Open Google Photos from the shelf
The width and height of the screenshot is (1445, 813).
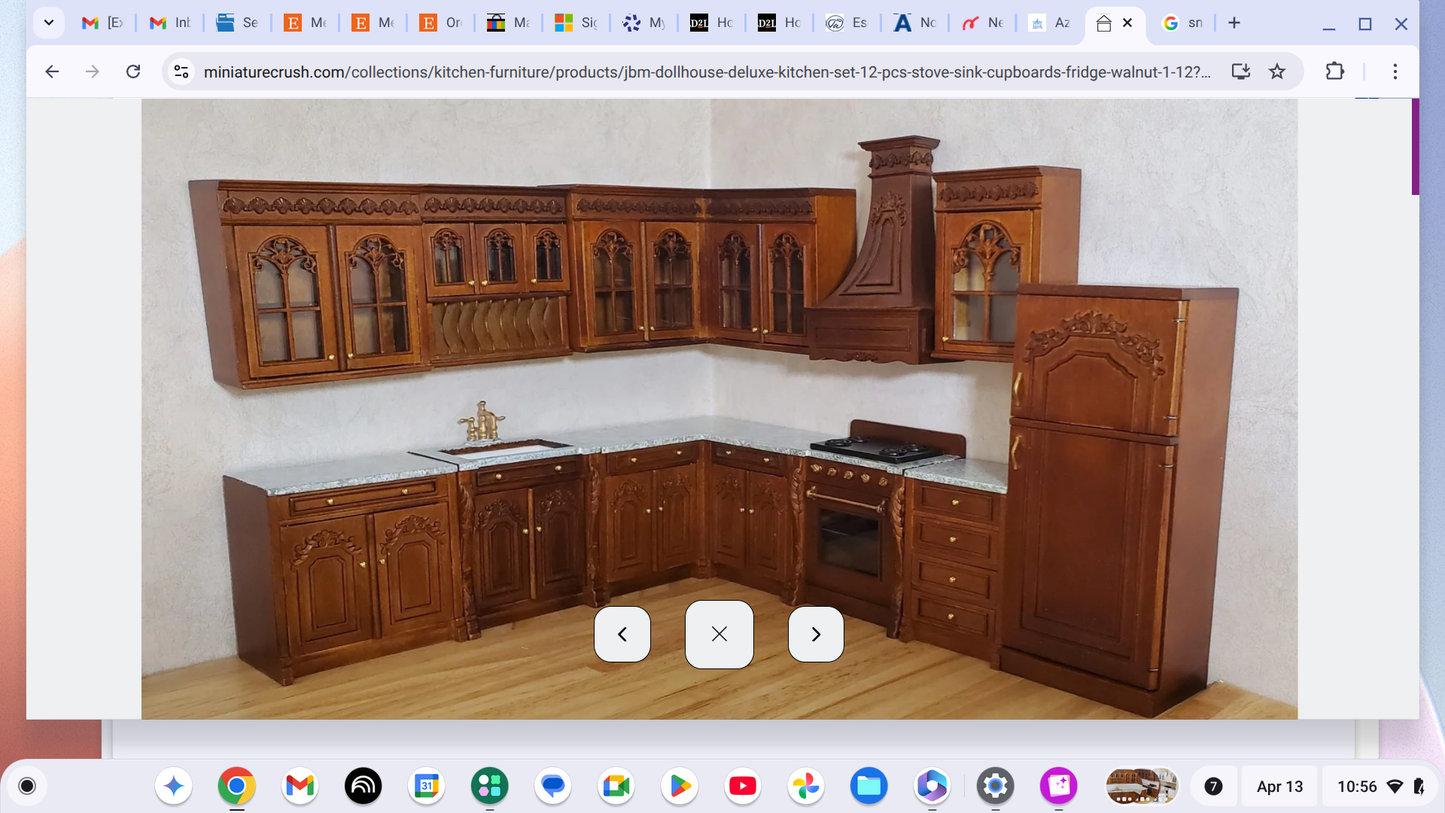[806, 787]
